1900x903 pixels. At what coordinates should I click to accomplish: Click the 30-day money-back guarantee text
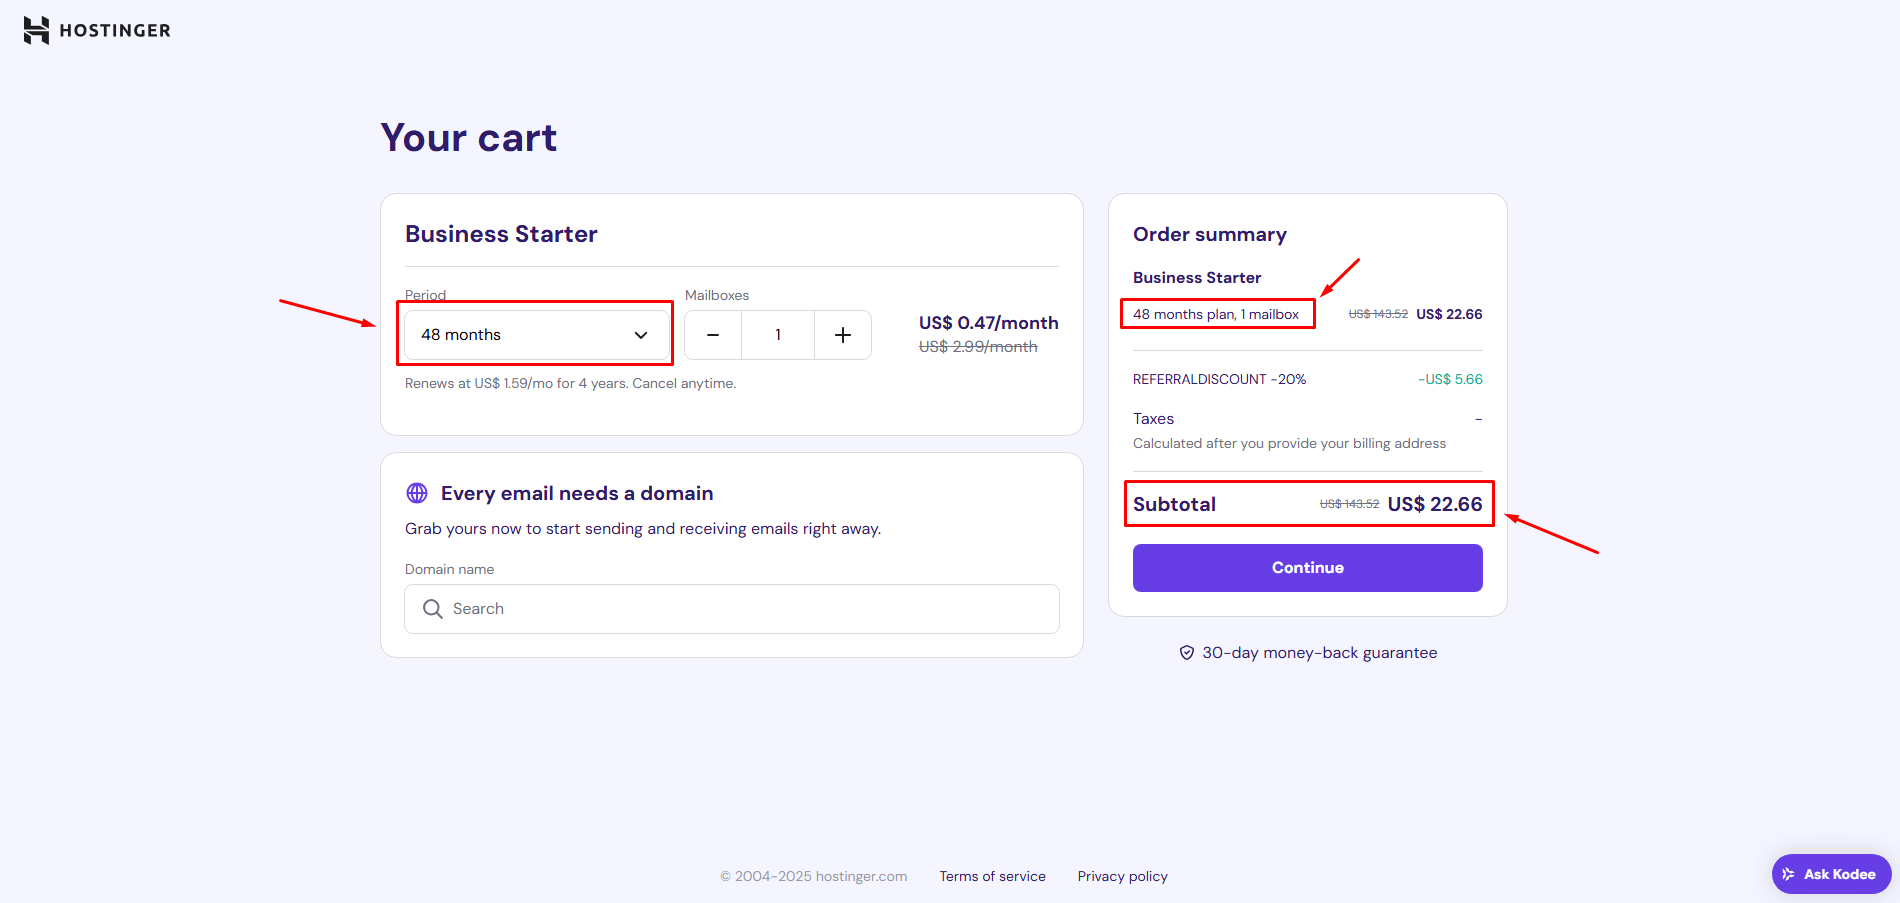[1319, 653]
